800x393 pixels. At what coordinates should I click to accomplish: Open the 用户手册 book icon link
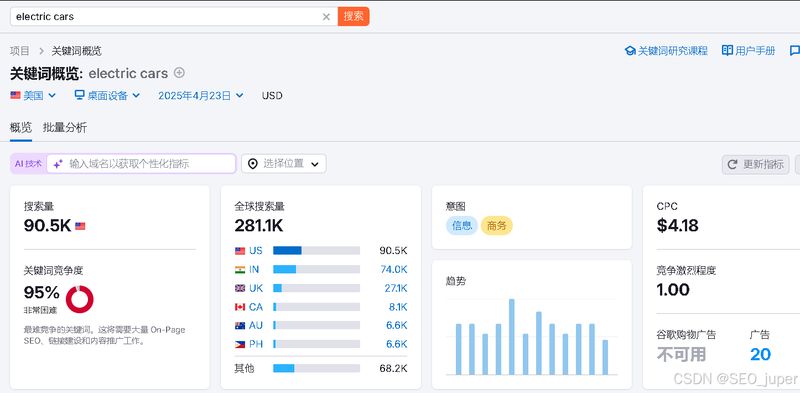tap(748, 51)
